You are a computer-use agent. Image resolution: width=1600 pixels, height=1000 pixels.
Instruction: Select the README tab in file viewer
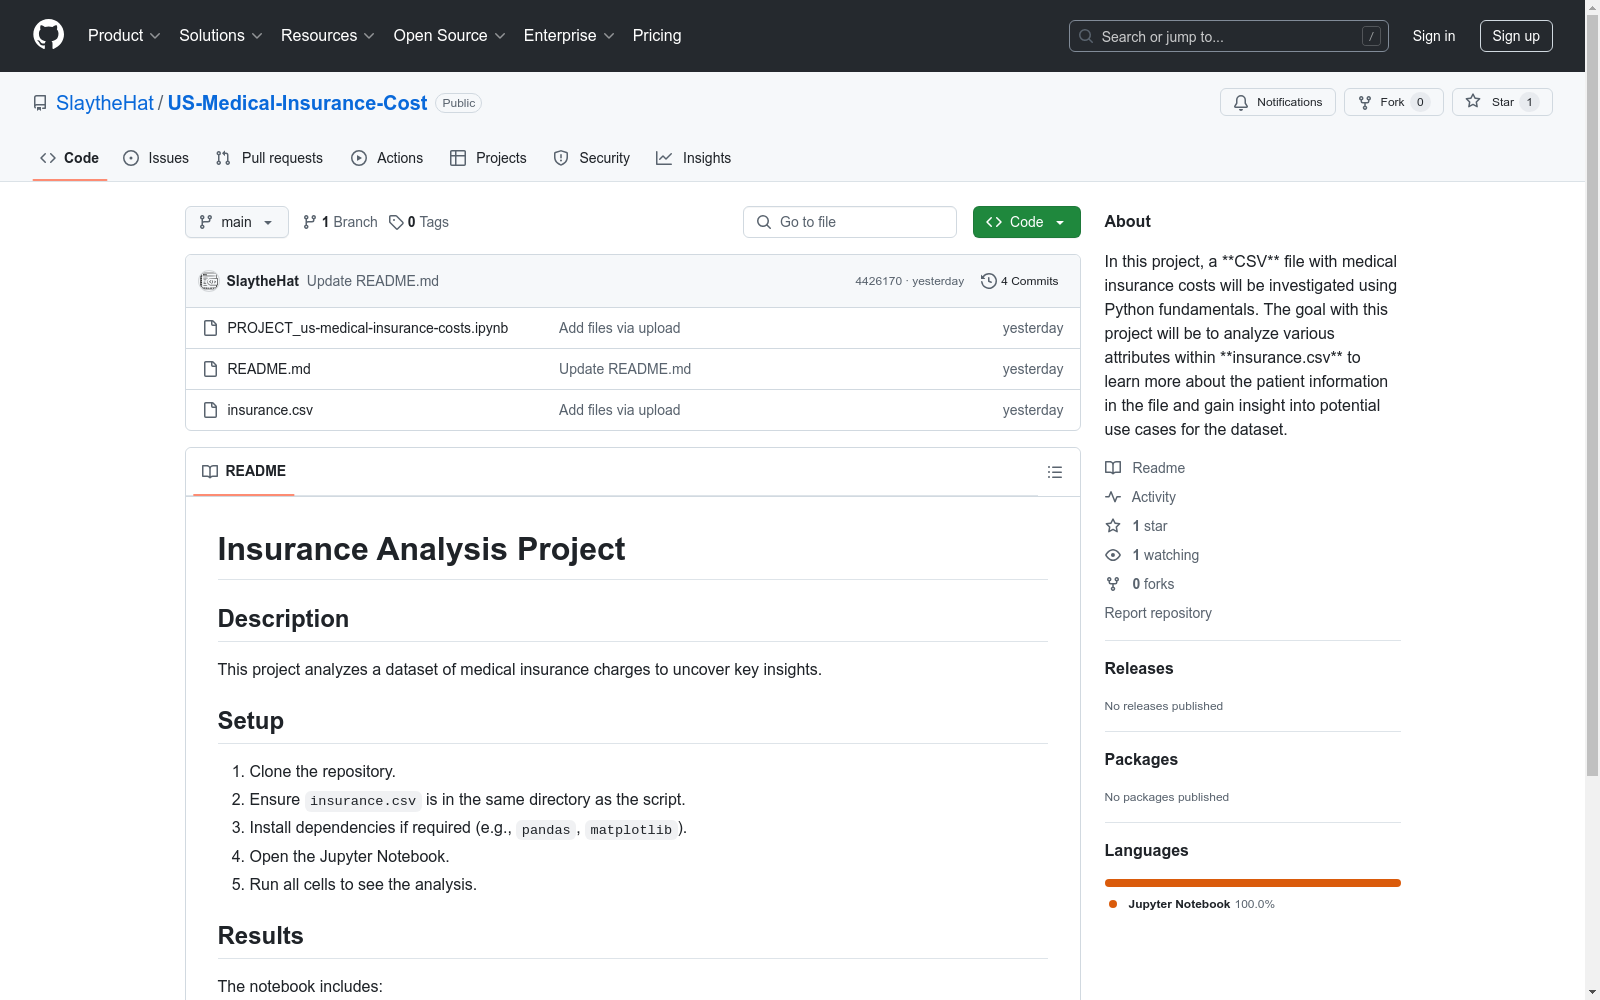244,471
